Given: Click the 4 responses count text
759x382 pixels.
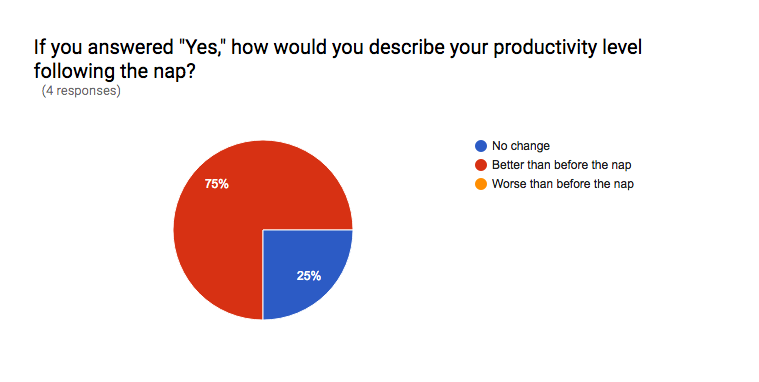Looking at the screenshot, I should 81,91.
